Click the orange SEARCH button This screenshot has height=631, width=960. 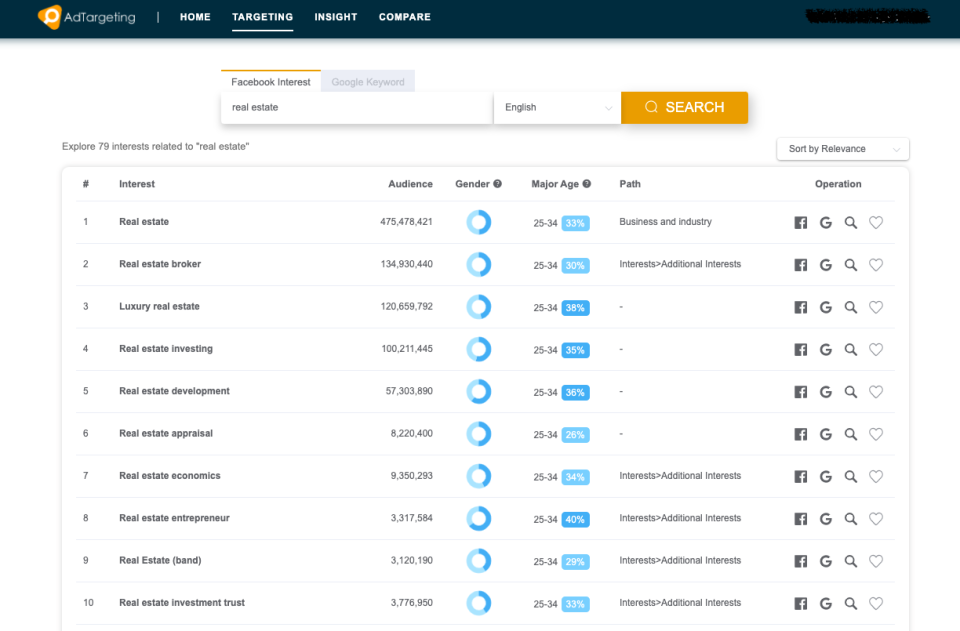coord(684,108)
